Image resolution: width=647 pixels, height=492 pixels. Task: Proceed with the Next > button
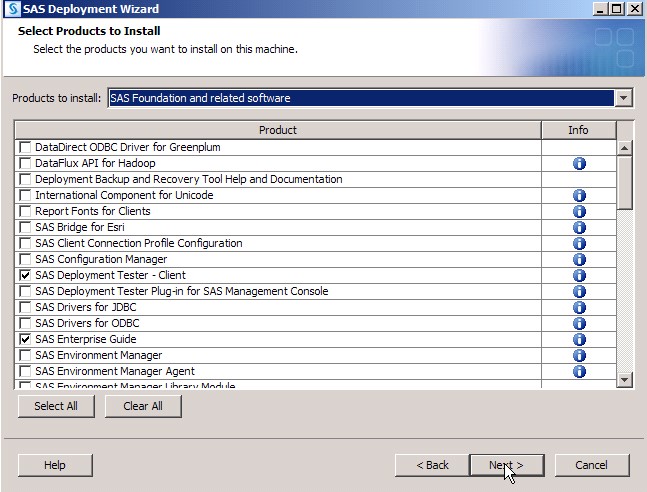[507, 465]
